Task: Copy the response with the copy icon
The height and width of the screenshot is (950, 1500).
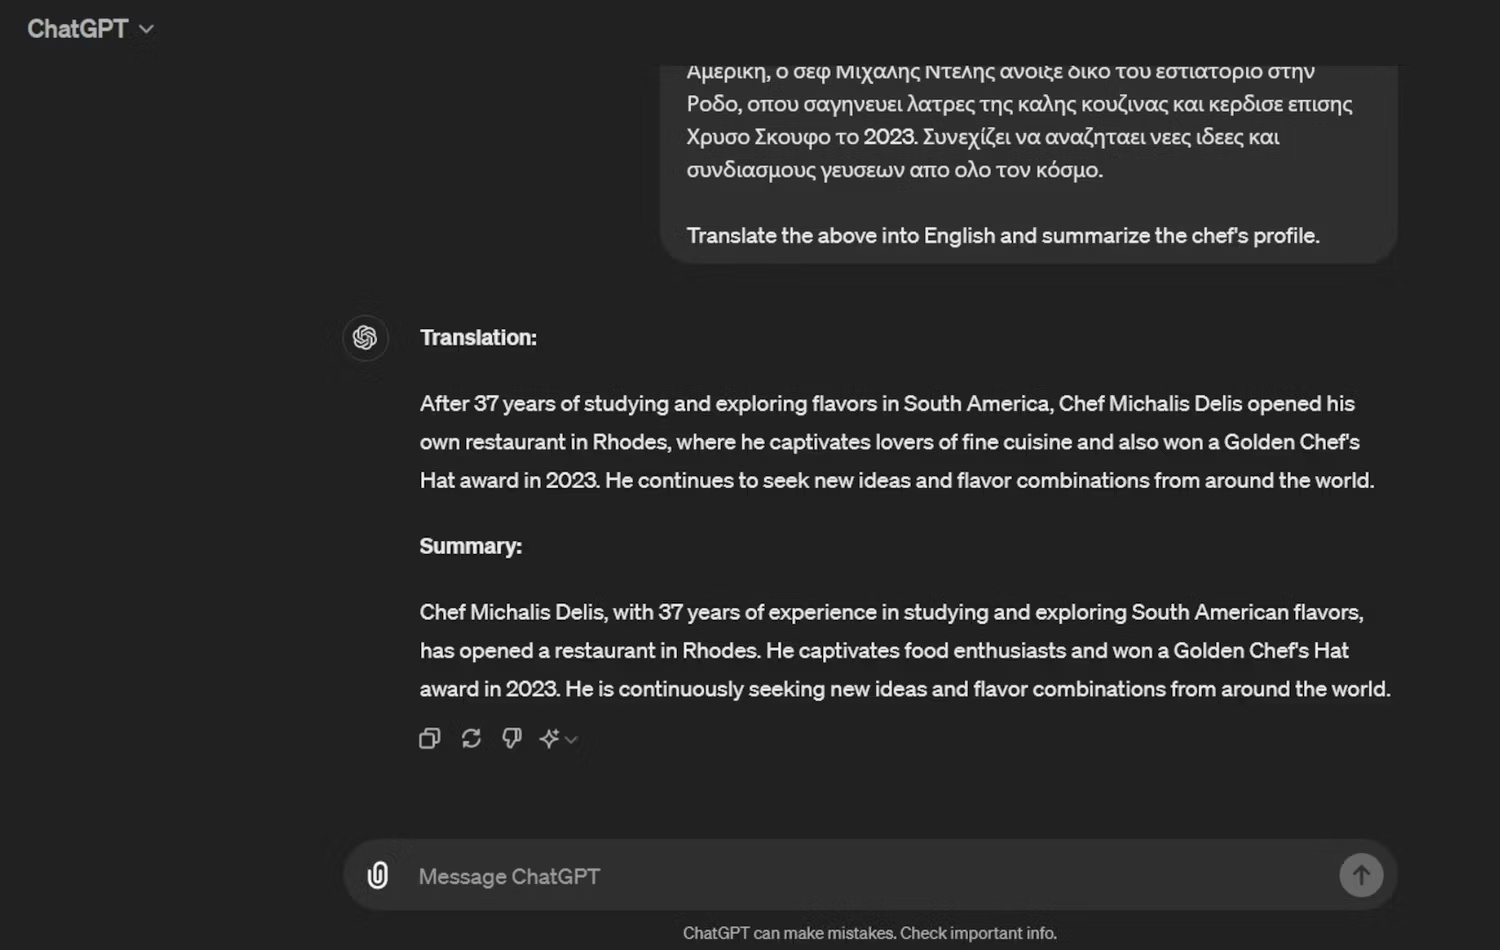Action: pos(430,739)
